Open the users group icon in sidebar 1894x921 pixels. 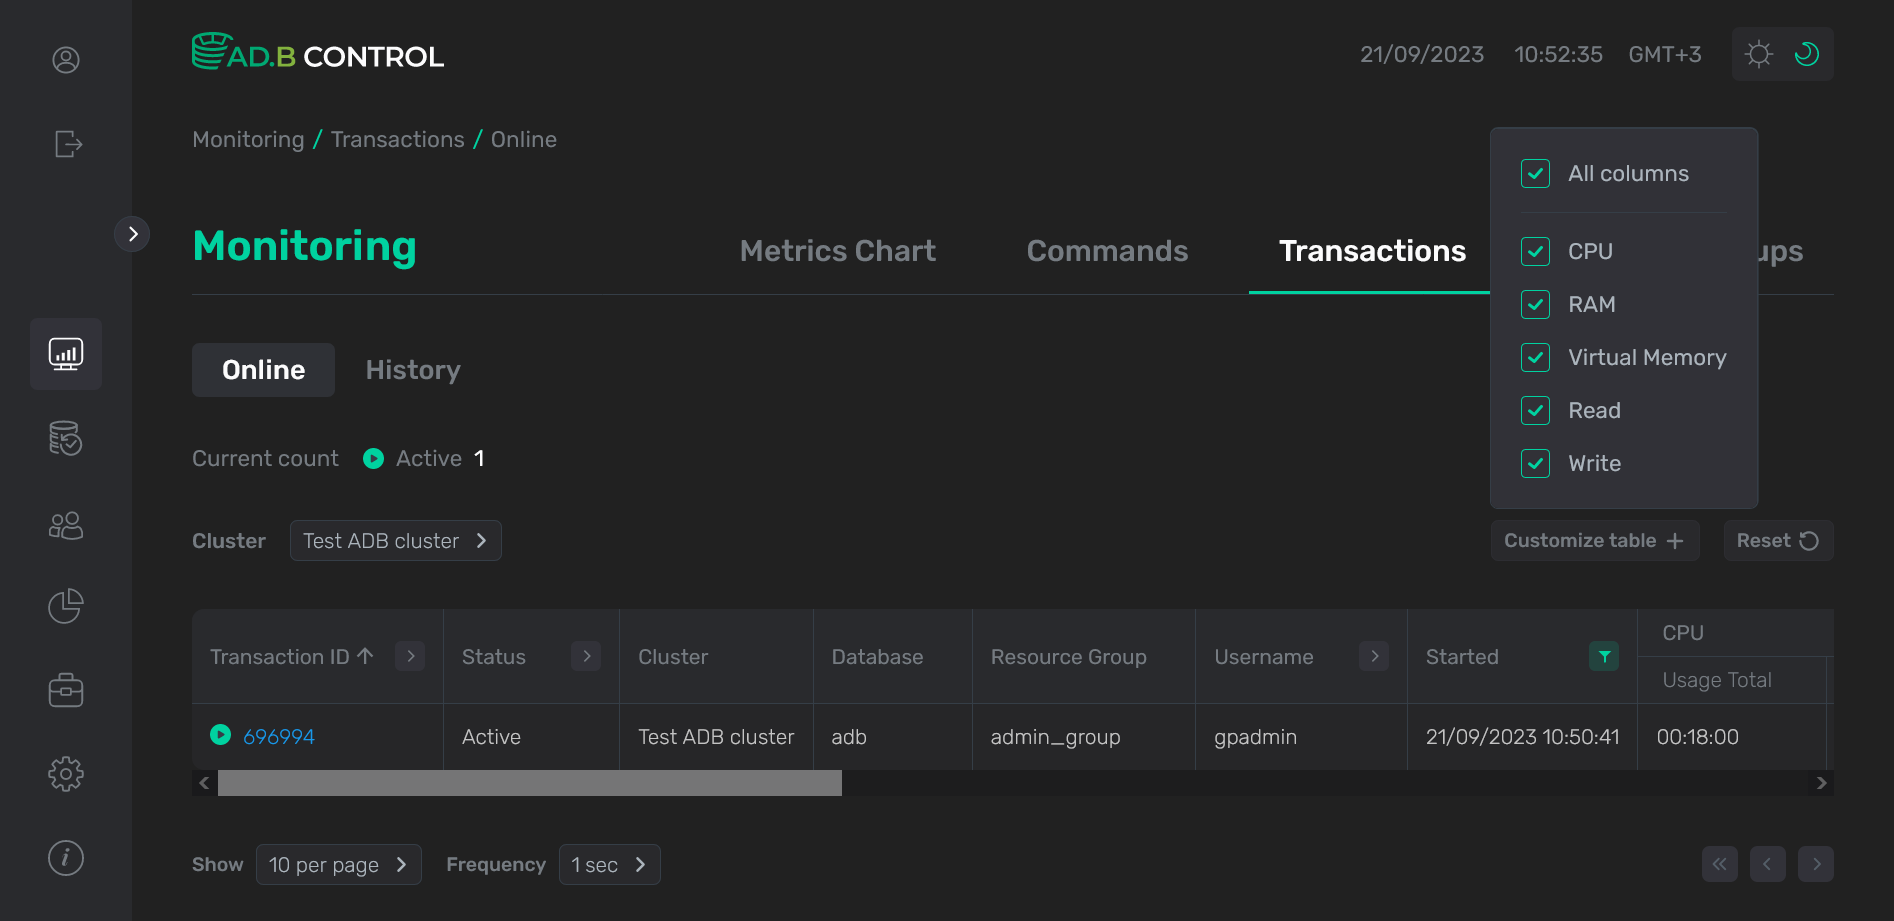[66, 525]
